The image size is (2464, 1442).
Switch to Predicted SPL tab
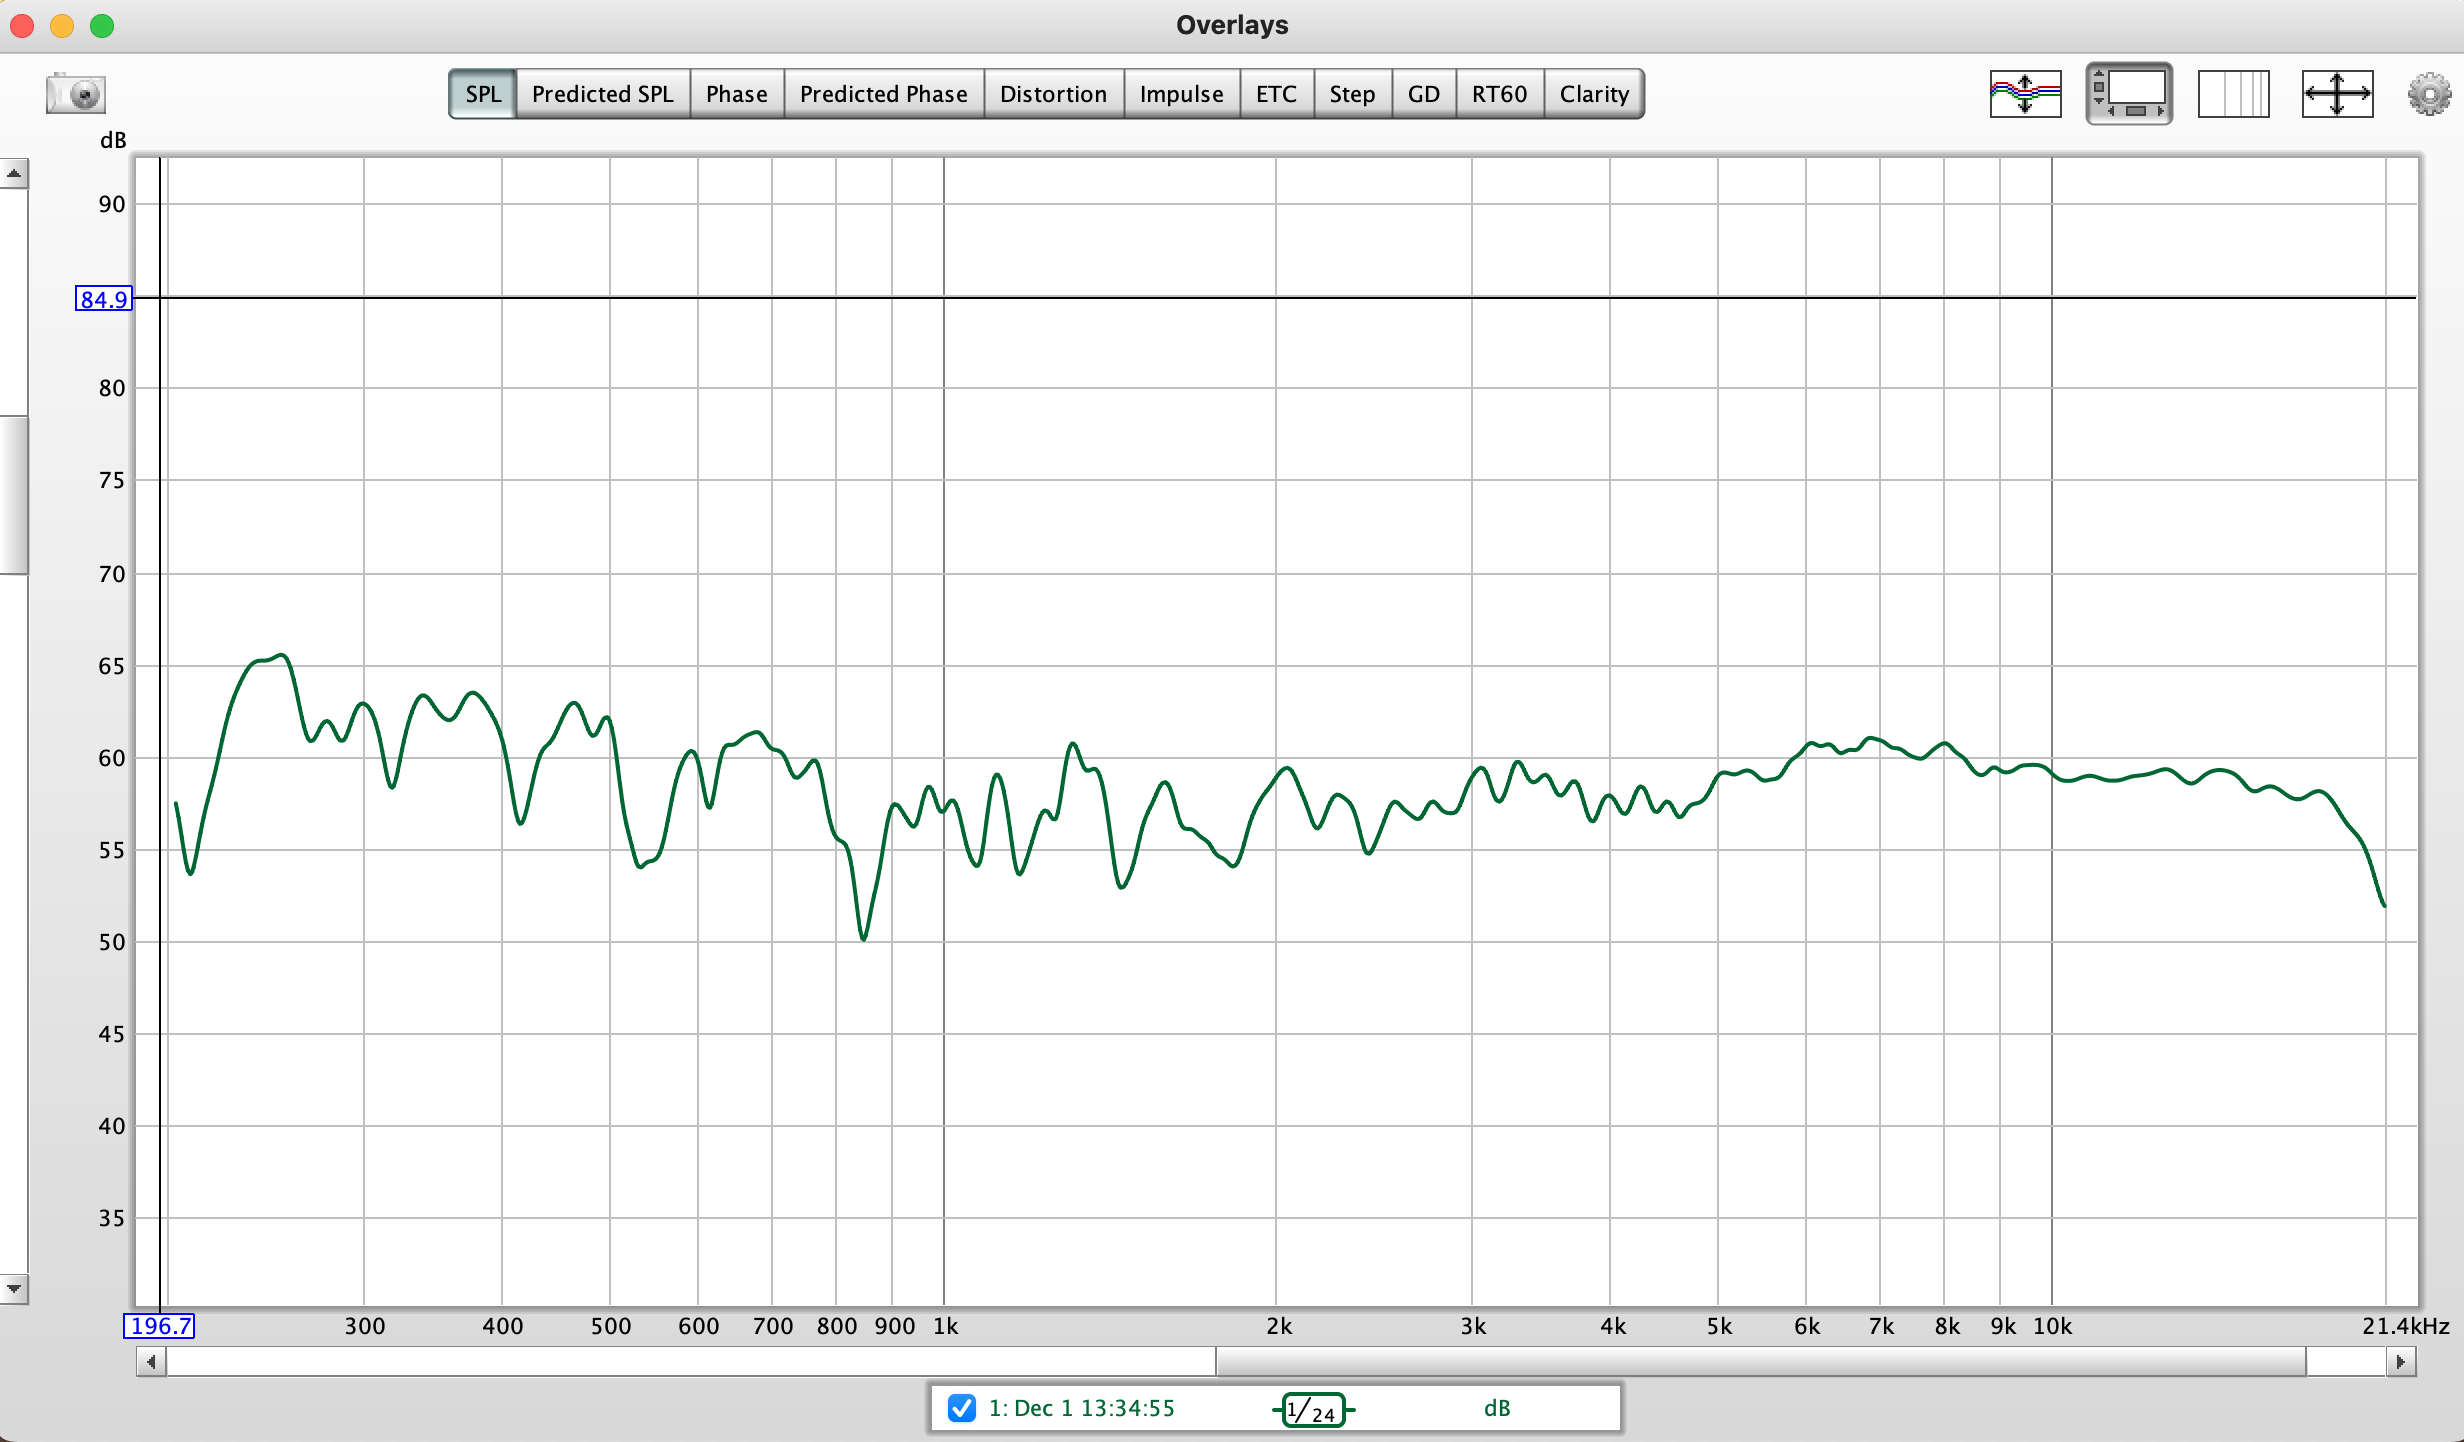click(x=603, y=94)
